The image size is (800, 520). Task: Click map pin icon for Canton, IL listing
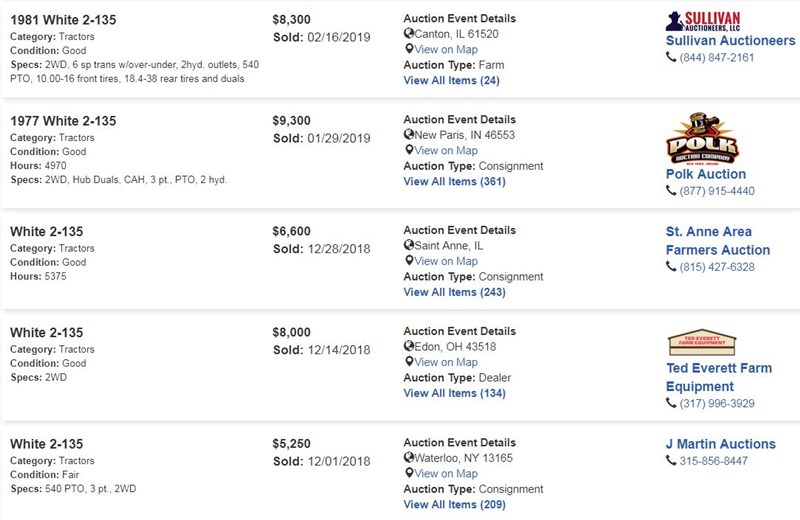click(x=409, y=49)
